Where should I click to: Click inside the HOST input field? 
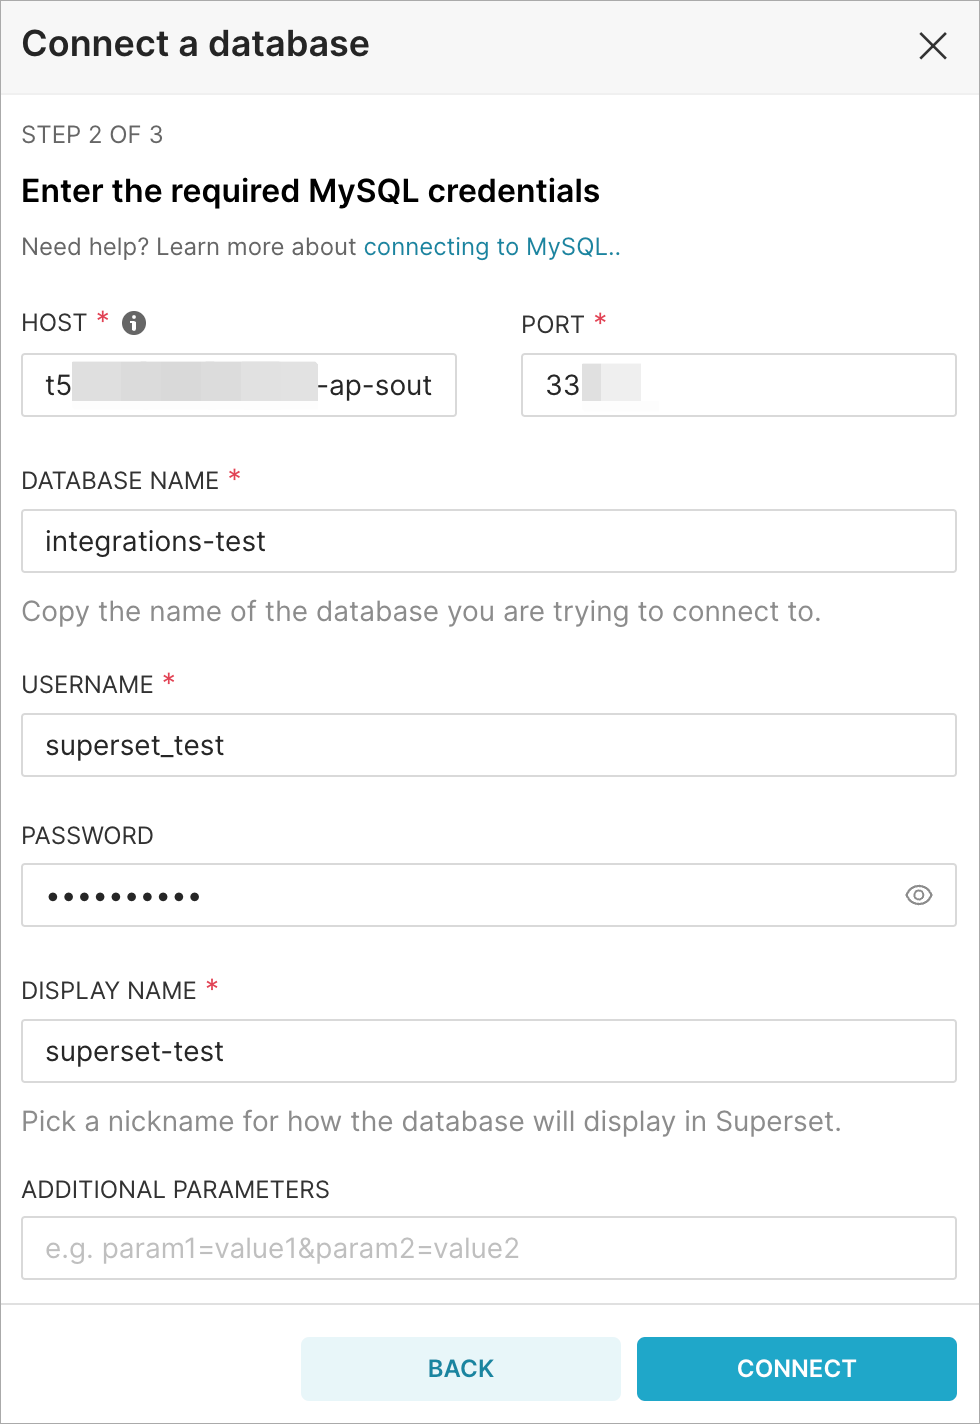click(x=238, y=385)
